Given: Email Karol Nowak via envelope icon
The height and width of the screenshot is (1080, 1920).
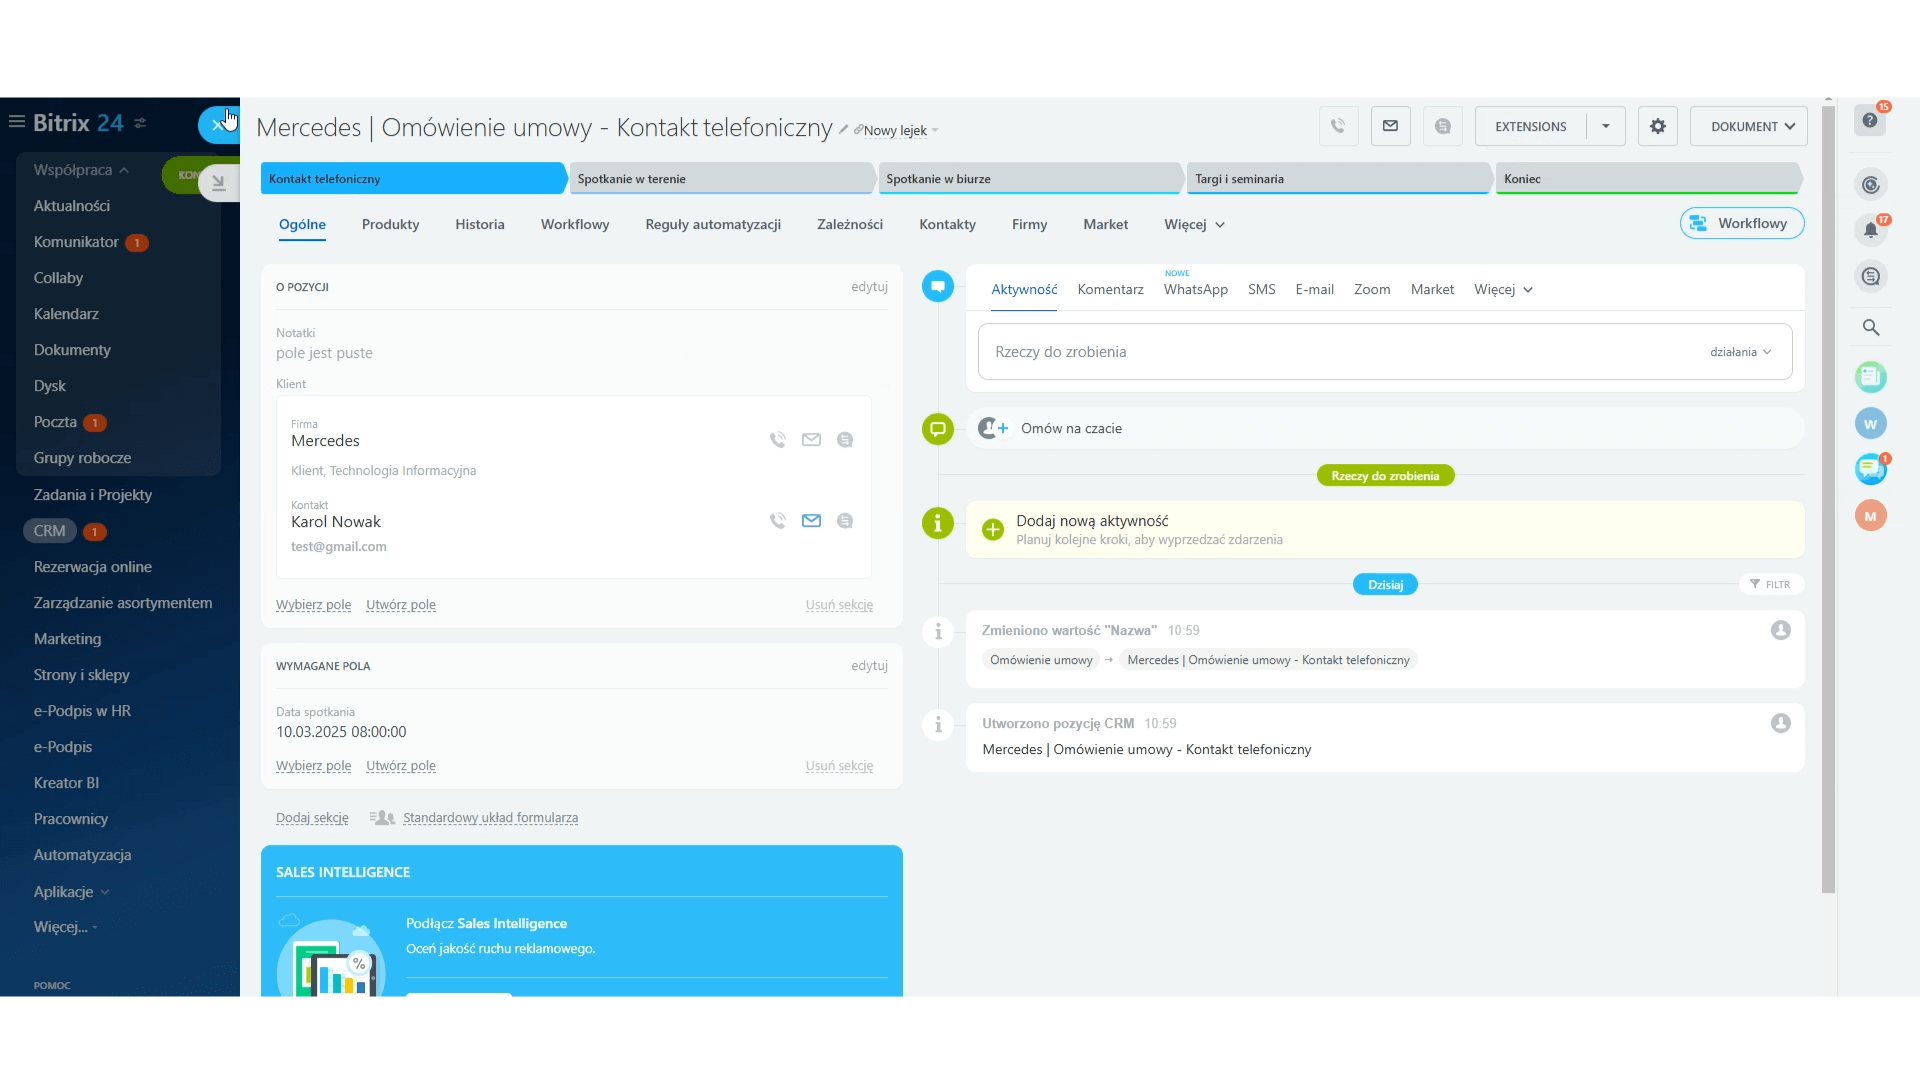Looking at the screenshot, I should pos(811,521).
